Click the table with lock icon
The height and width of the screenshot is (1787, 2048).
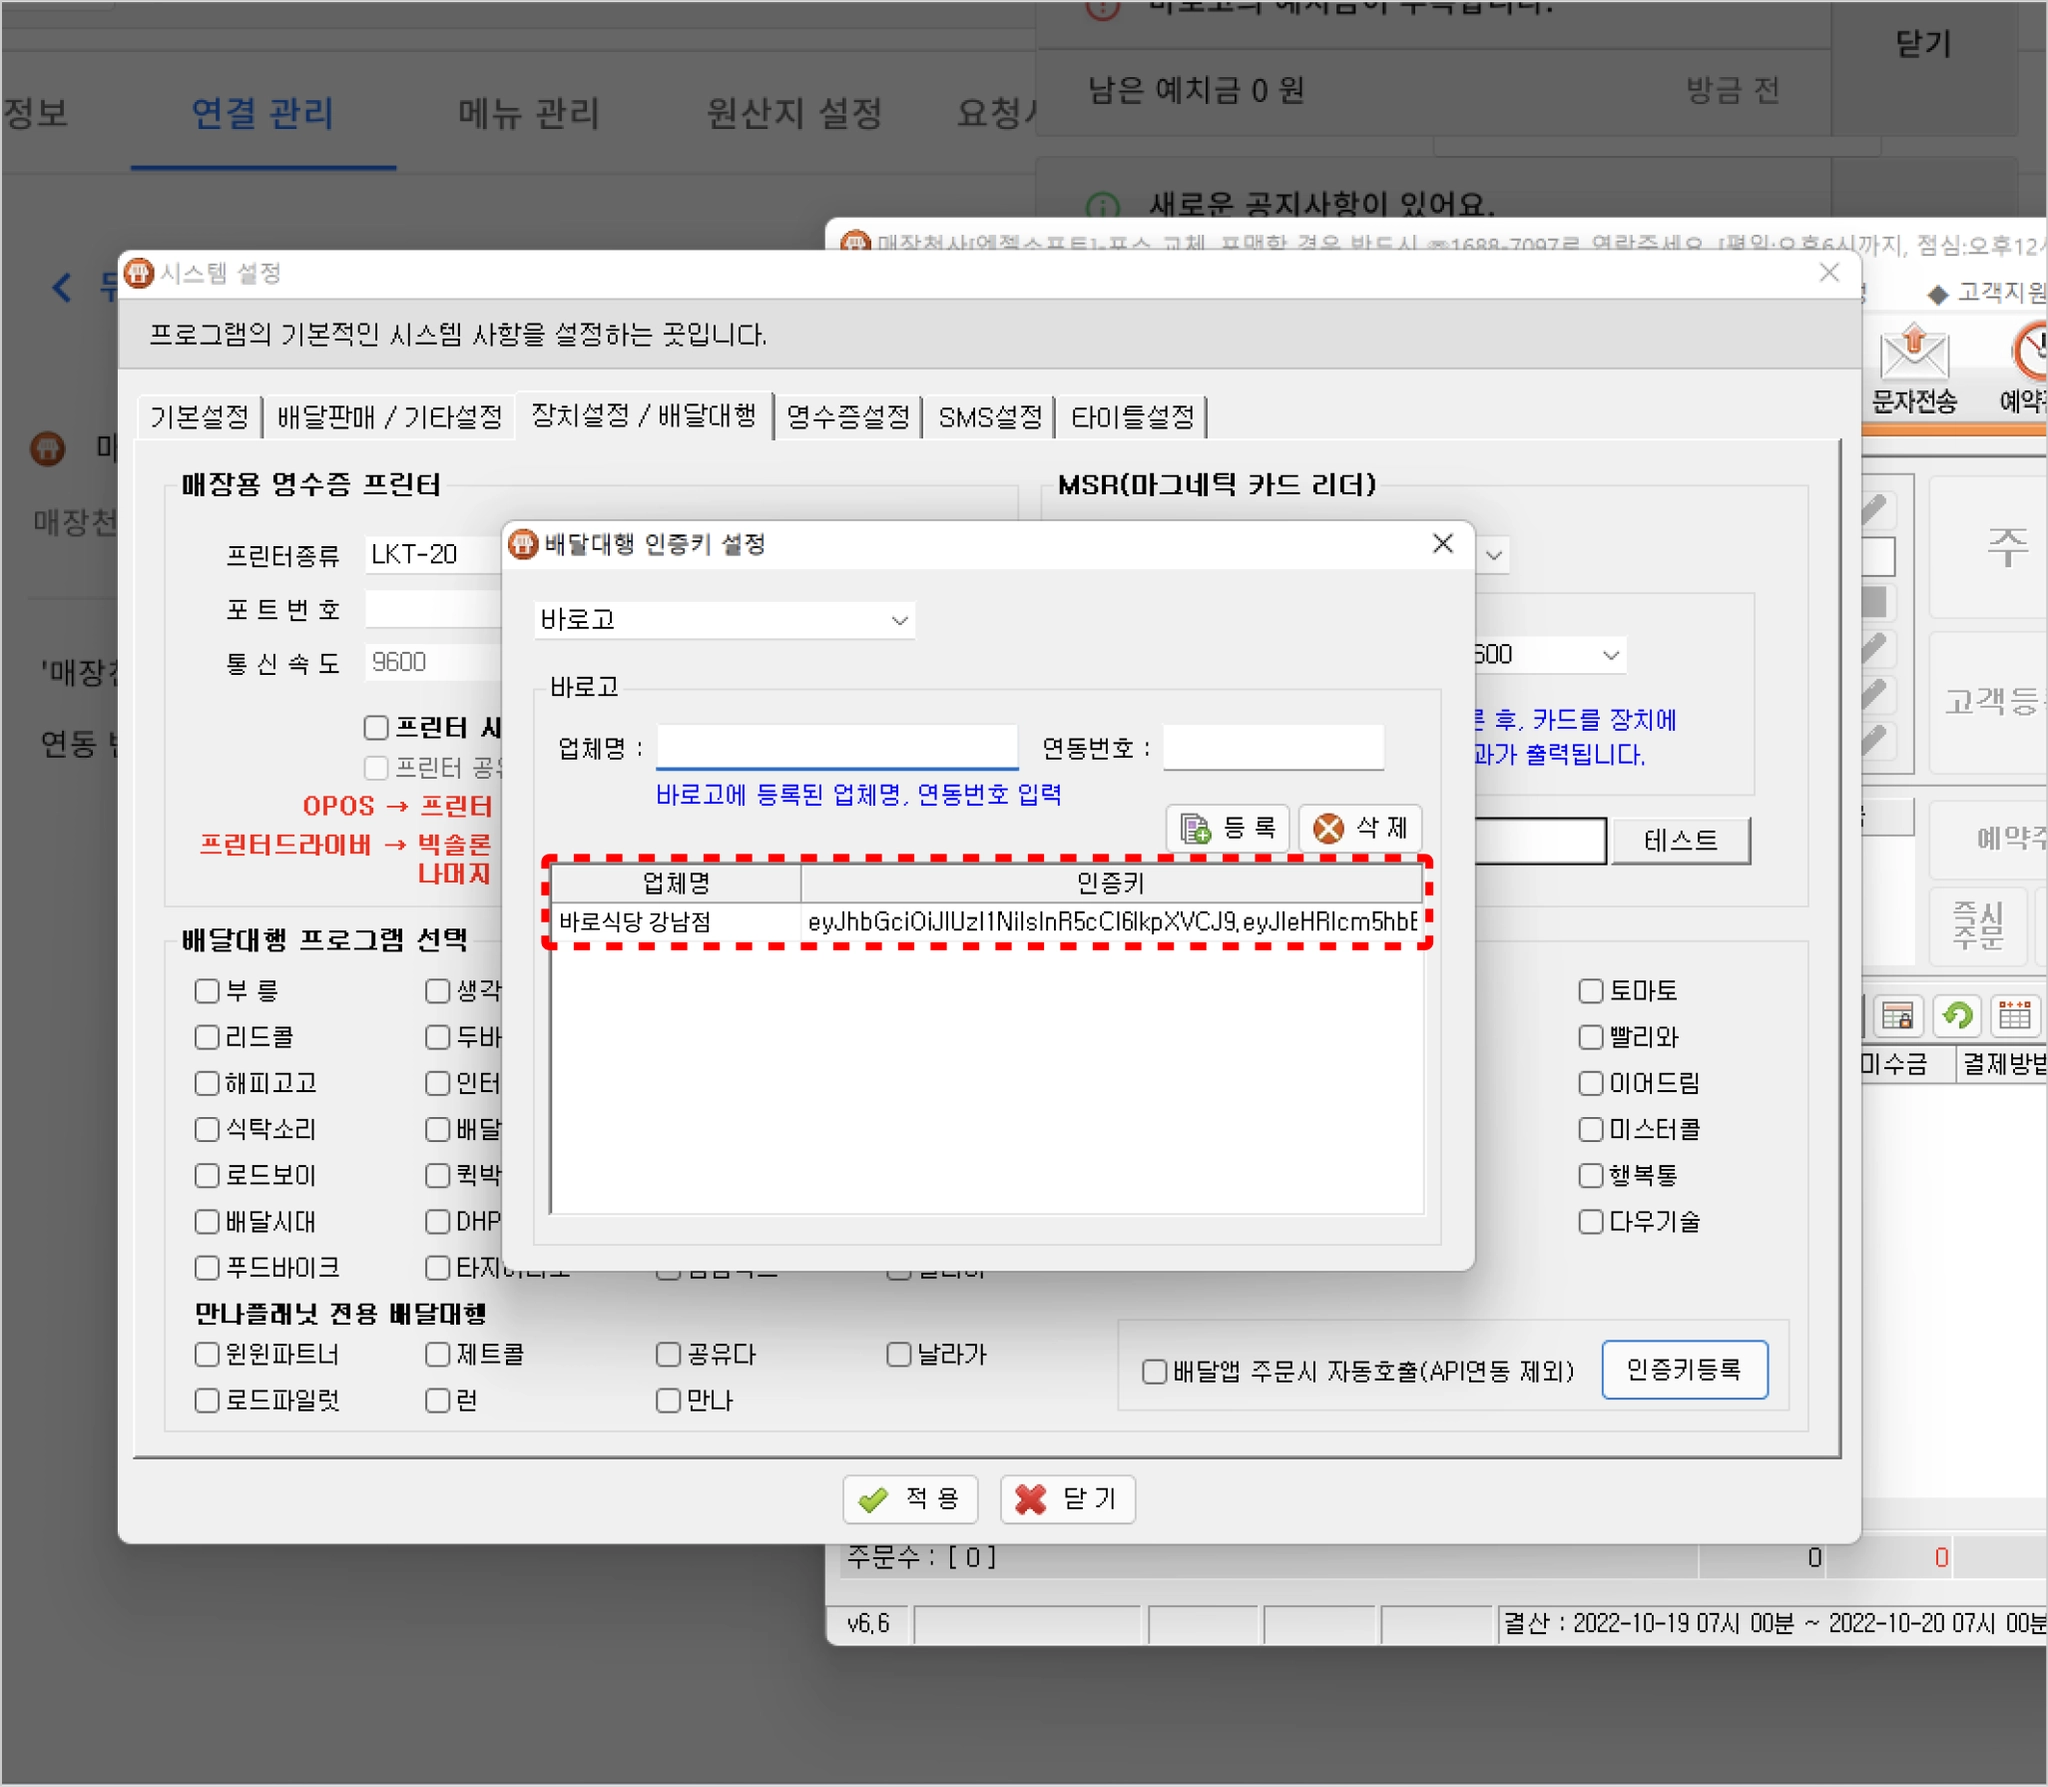pyautogui.click(x=1897, y=1016)
